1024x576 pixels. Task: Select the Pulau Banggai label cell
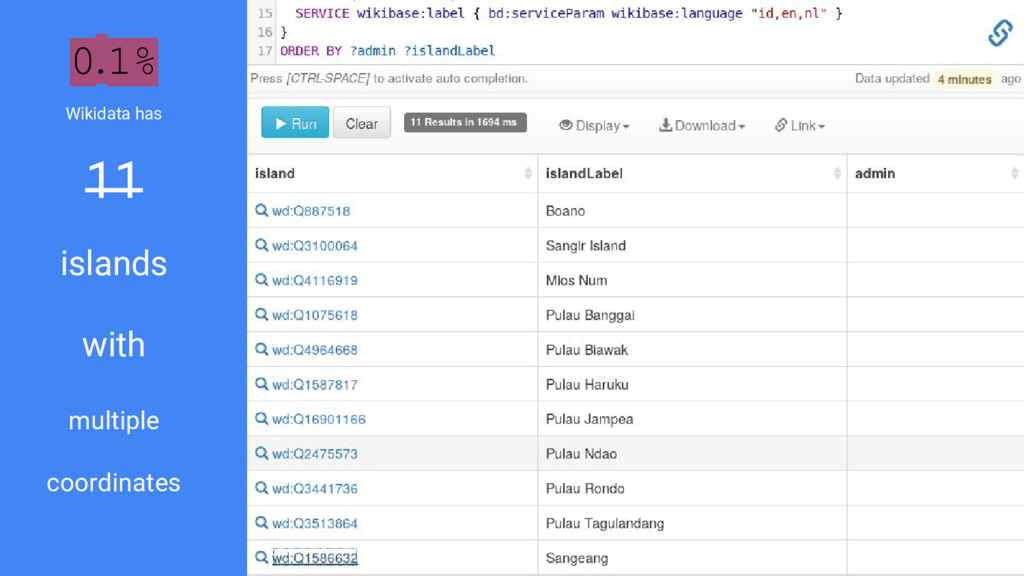tap(692, 314)
